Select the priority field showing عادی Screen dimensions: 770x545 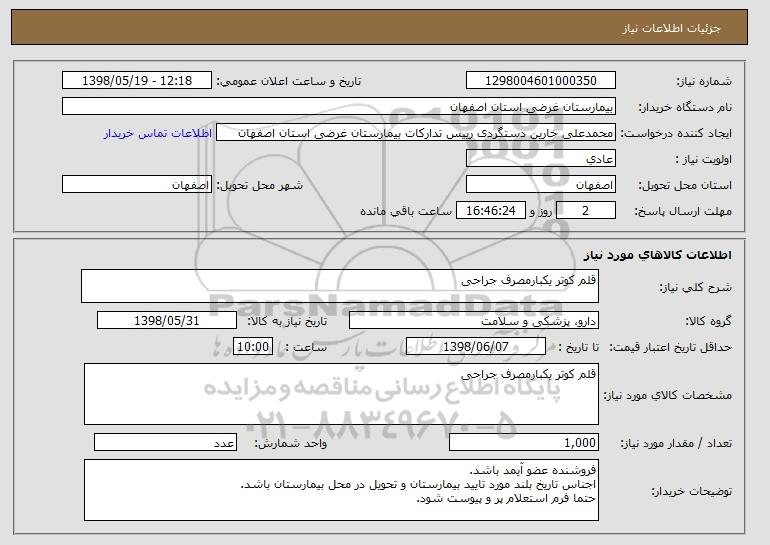541,159
